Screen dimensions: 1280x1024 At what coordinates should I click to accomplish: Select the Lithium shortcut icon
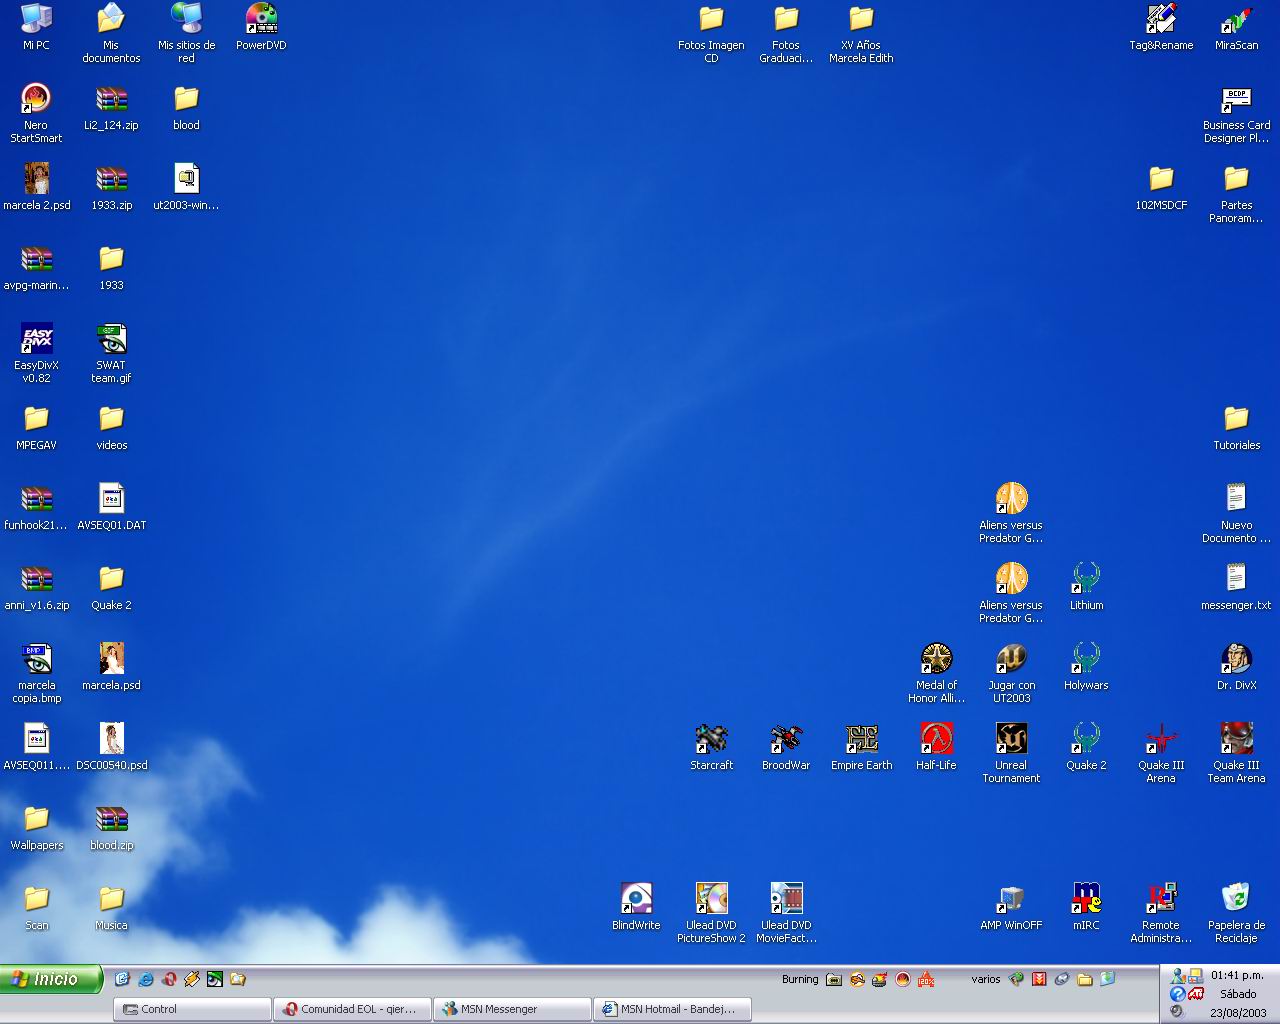[x=1086, y=578]
